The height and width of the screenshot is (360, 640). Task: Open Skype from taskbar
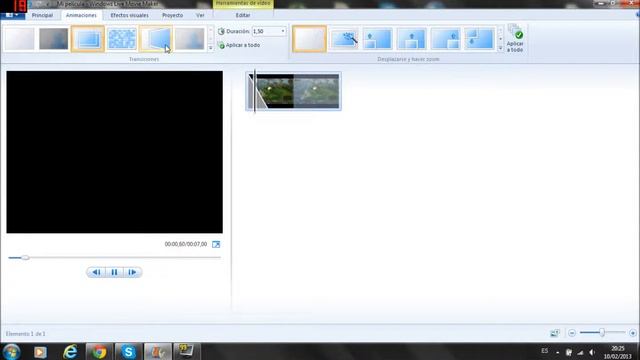(x=128, y=352)
